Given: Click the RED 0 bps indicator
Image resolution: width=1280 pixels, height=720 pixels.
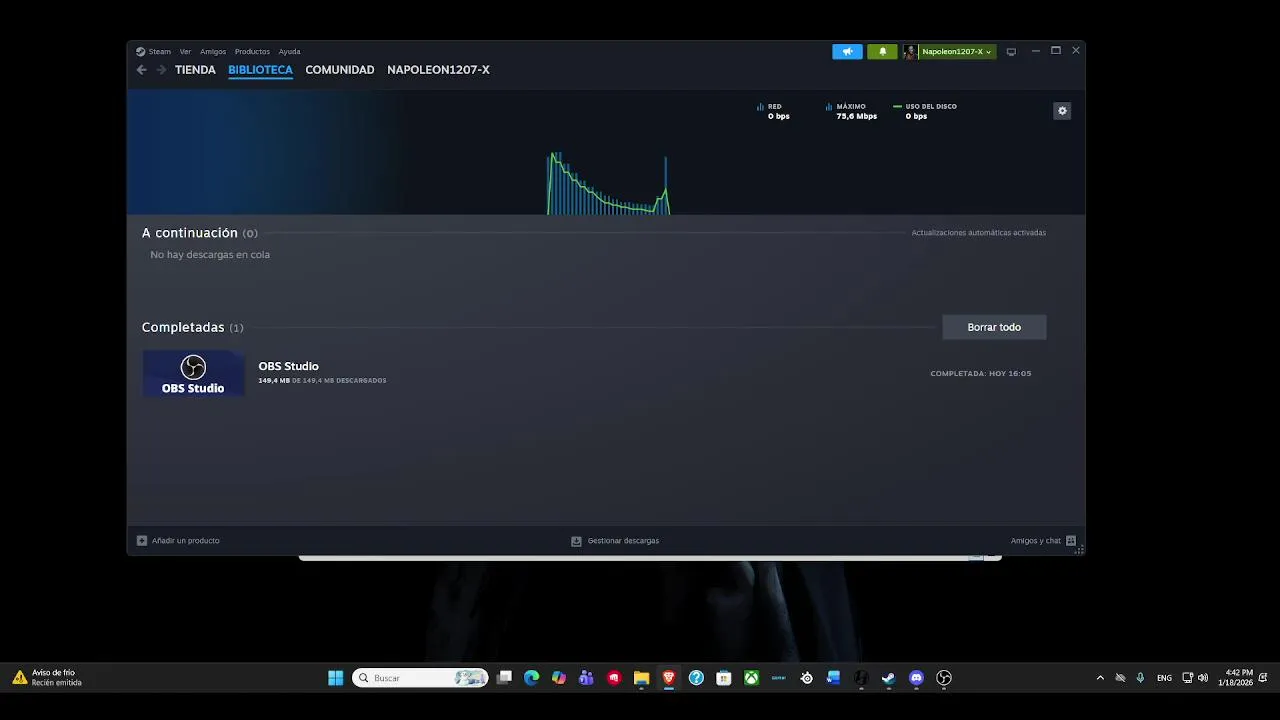Looking at the screenshot, I should coord(774,111).
